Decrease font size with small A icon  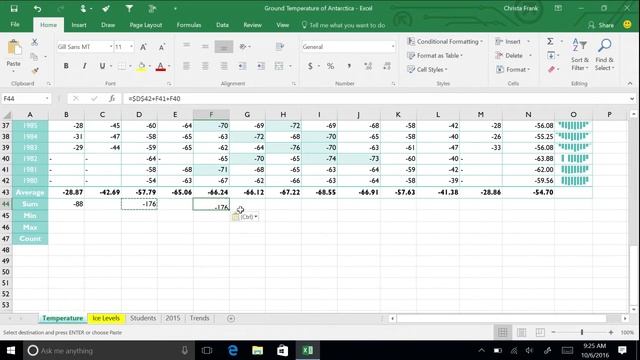point(162,47)
